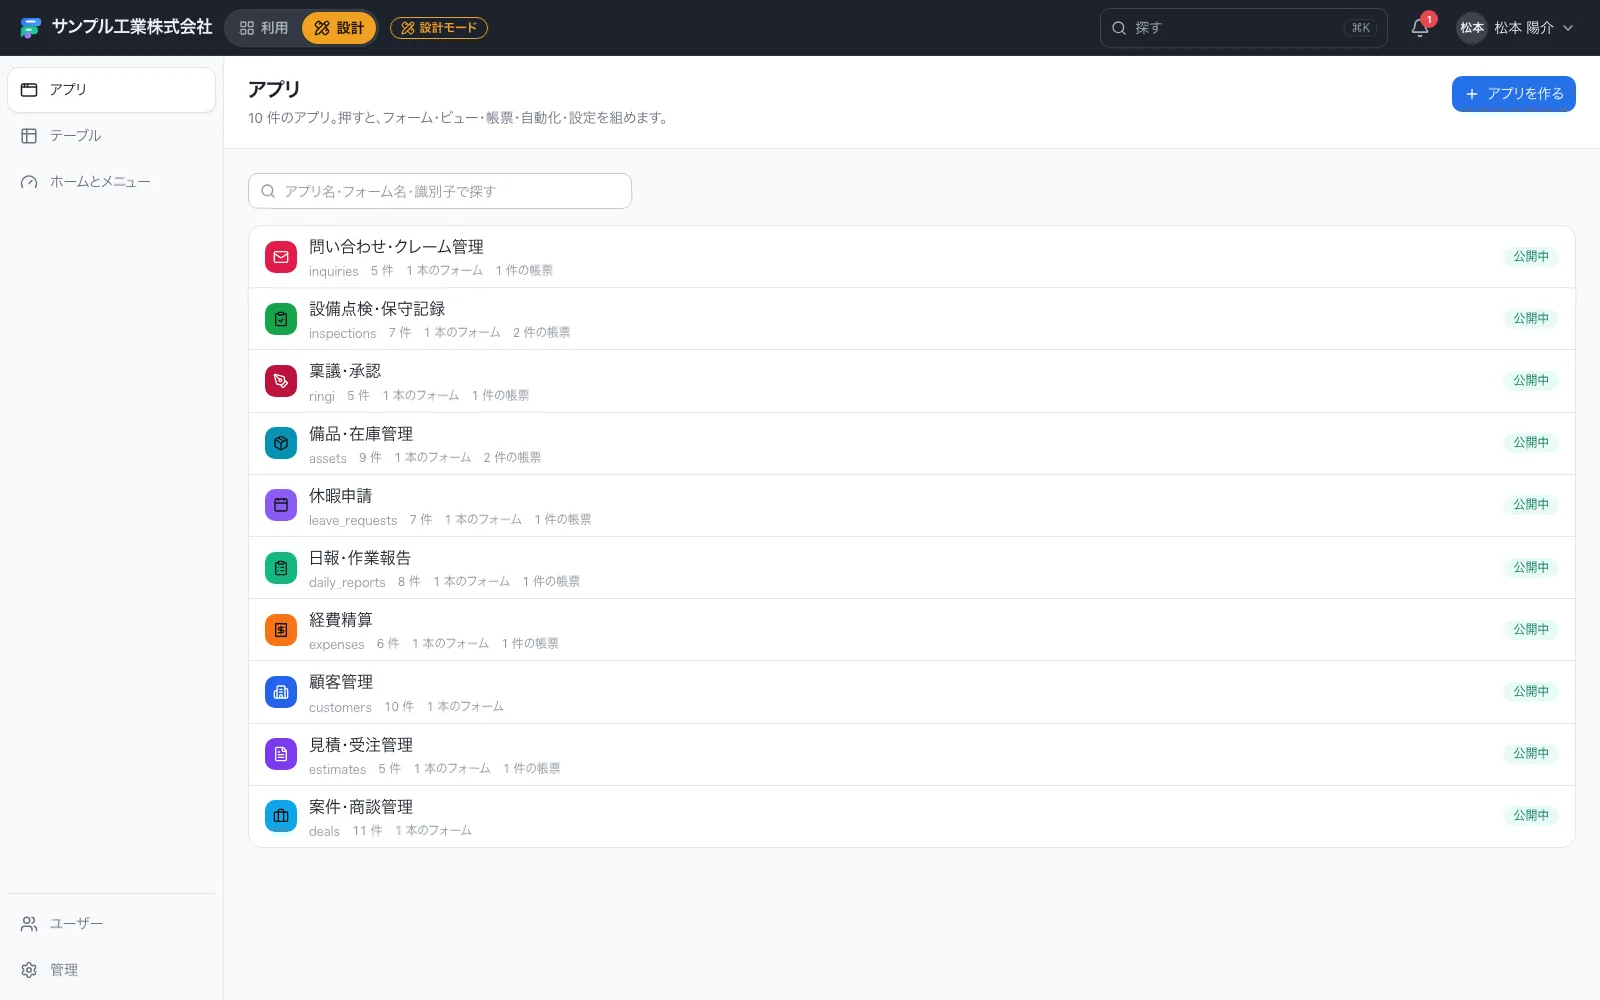Image resolution: width=1600 pixels, height=1000 pixels.
Task: Open the 経費精算 app title
Action: coord(340,620)
